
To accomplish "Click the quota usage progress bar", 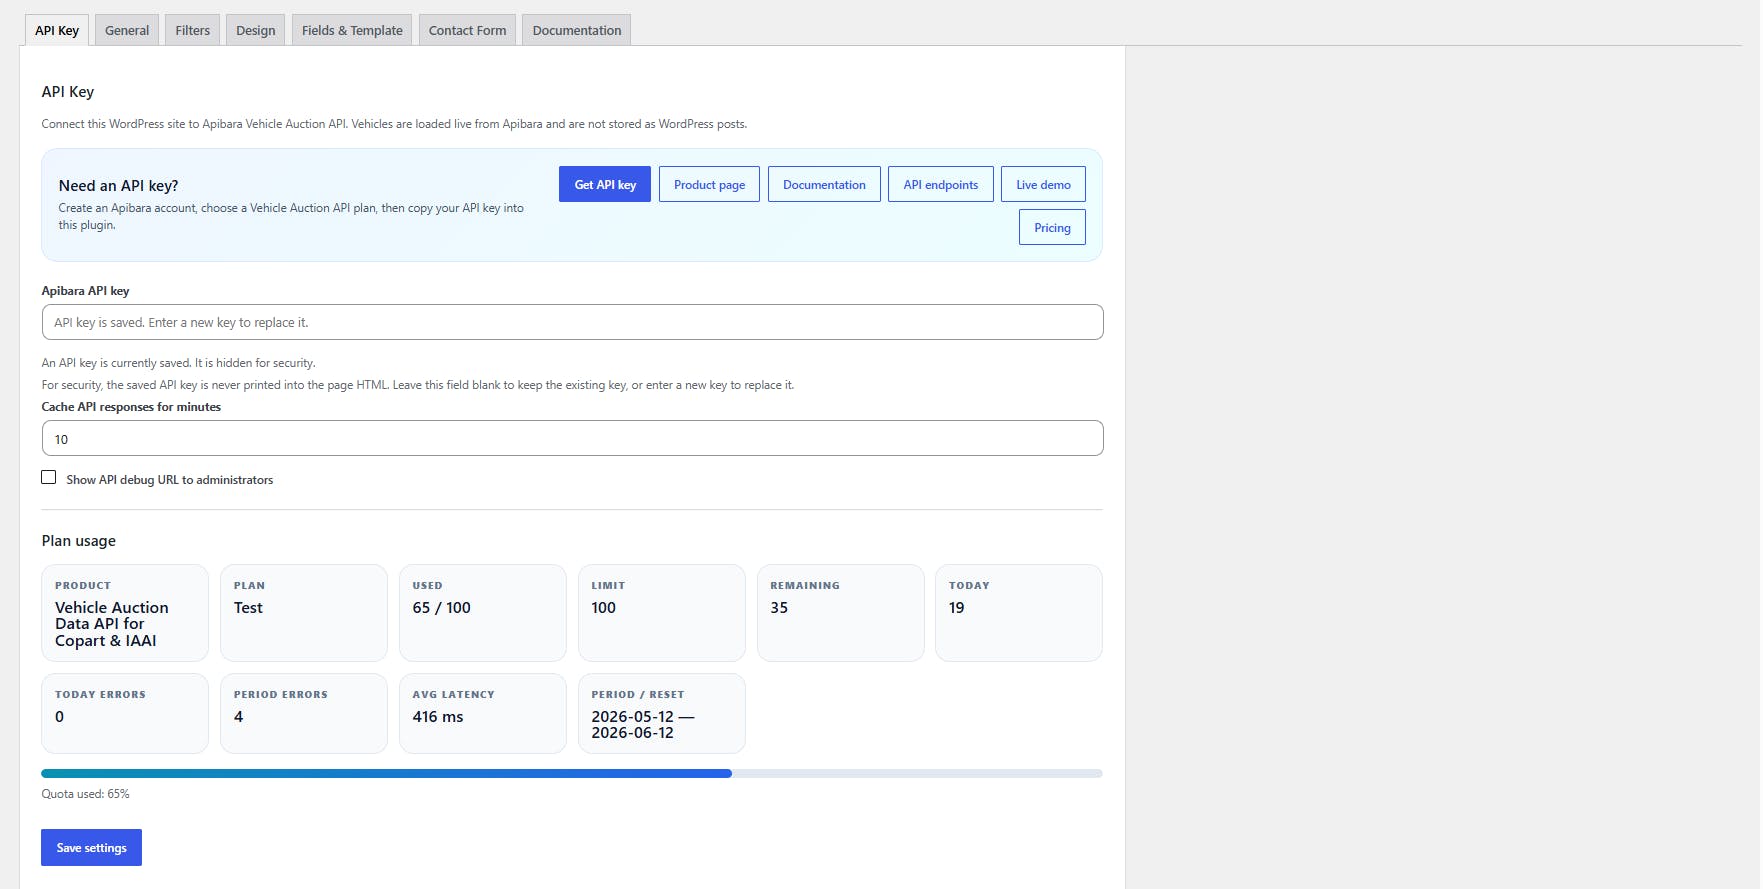I will point(572,773).
